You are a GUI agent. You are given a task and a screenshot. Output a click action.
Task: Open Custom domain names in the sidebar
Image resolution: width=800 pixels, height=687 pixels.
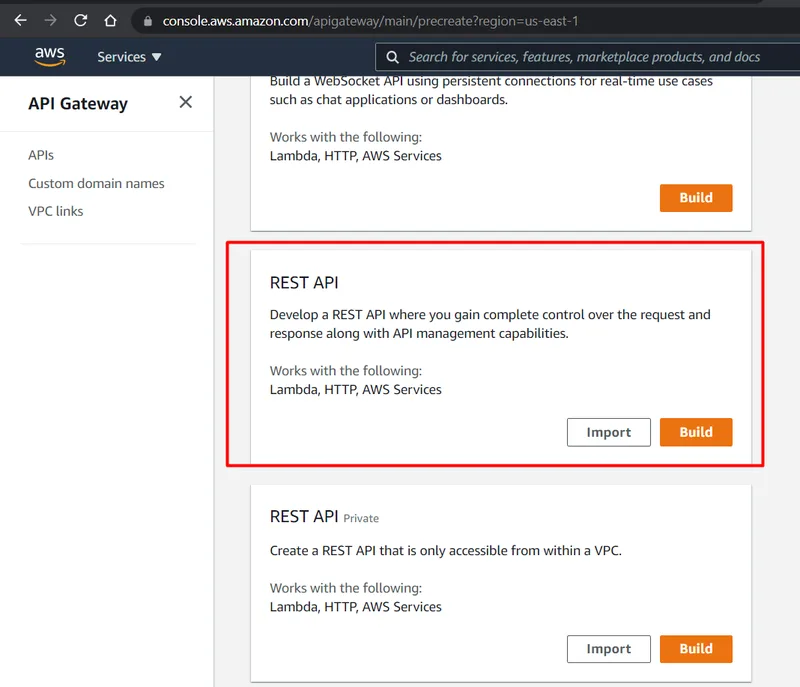pos(96,184)
